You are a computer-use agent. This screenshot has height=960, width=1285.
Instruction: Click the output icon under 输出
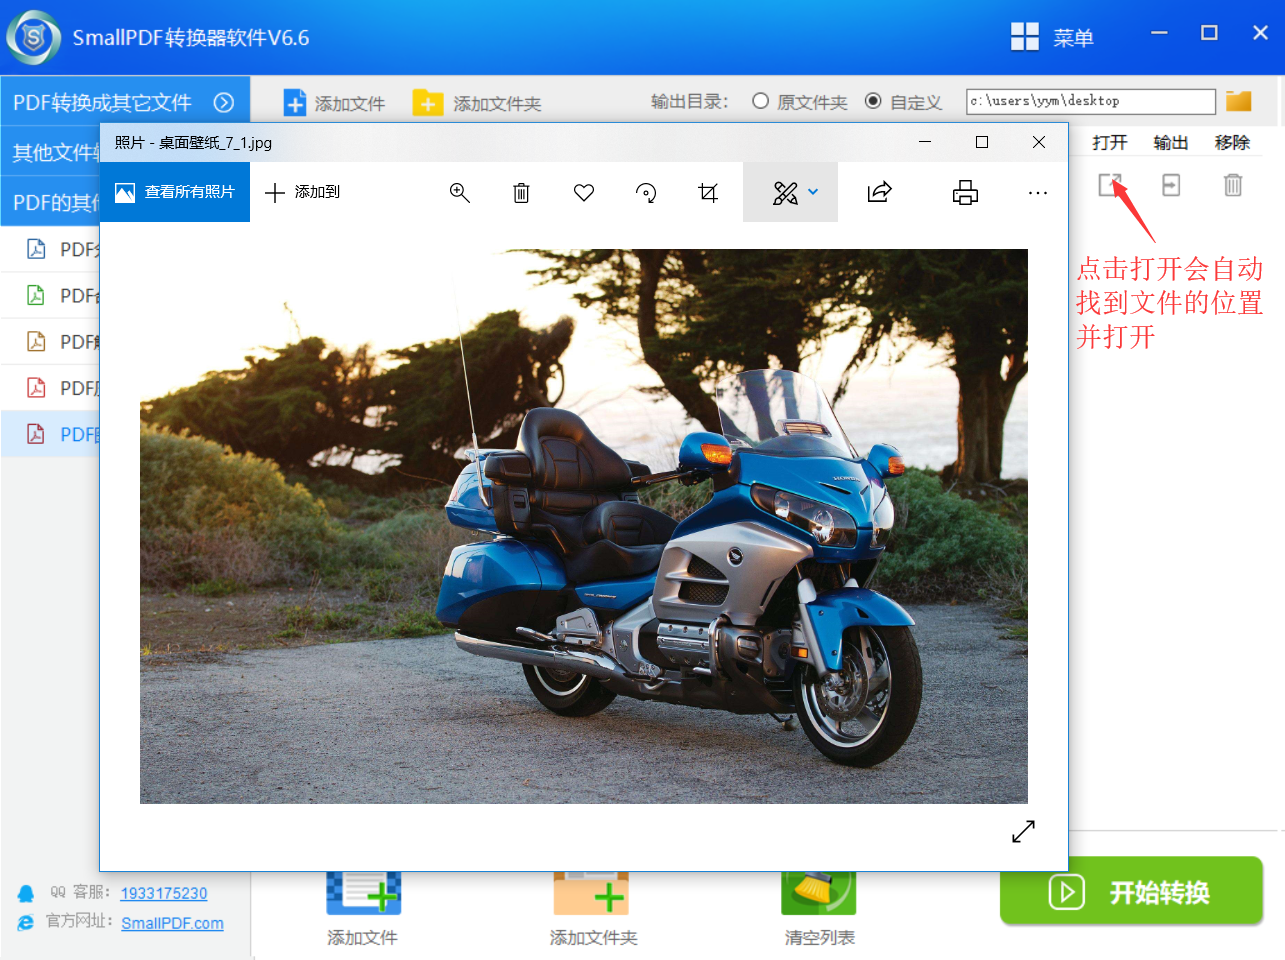pos(1171,185)
